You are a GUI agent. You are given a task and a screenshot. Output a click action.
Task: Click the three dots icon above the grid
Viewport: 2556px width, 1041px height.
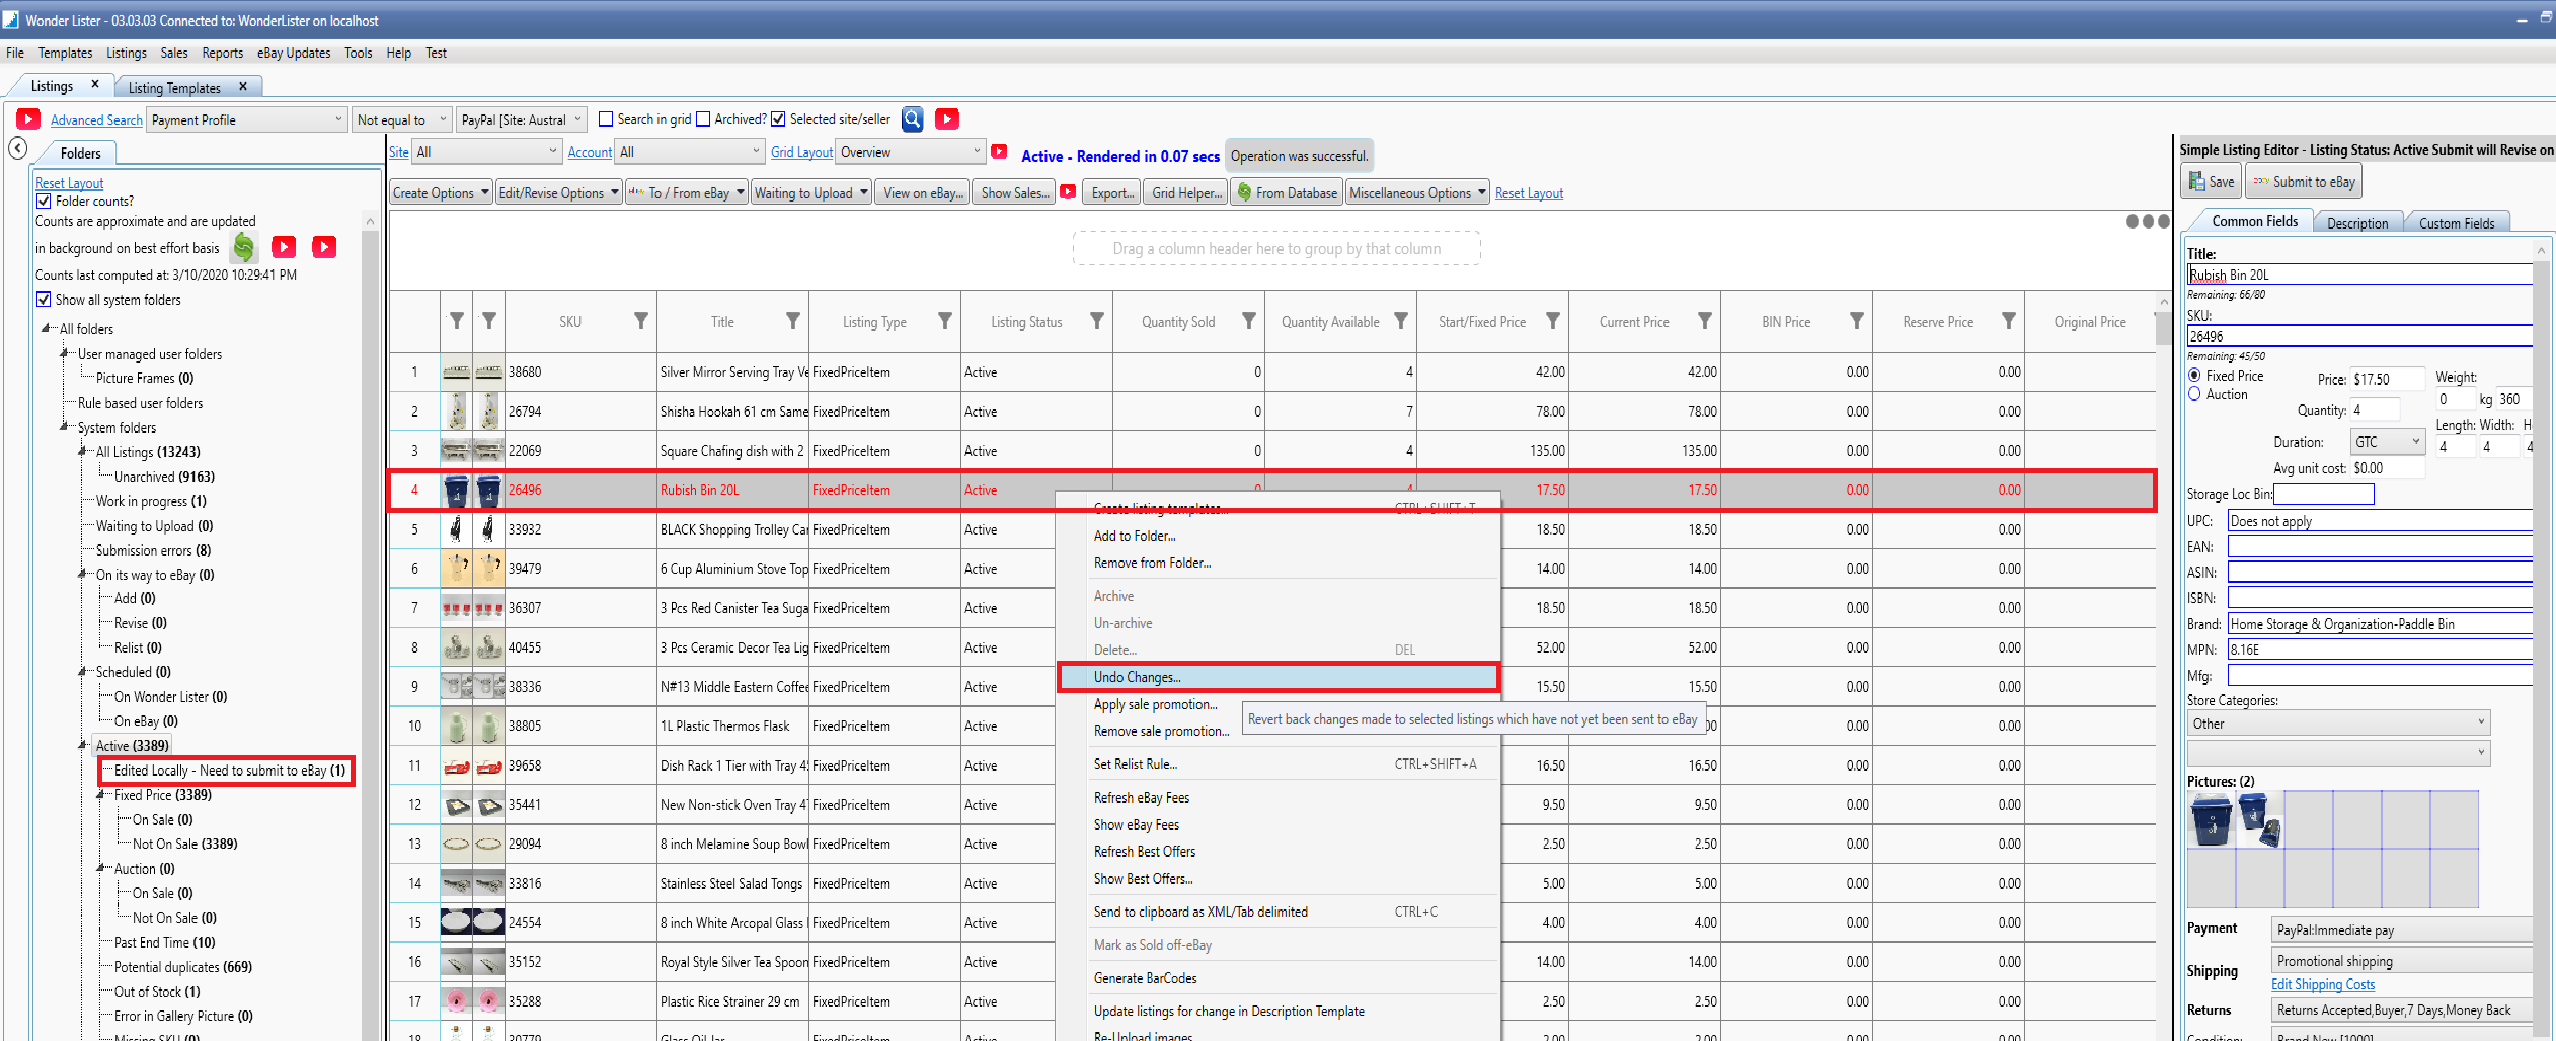(2147, 222)
